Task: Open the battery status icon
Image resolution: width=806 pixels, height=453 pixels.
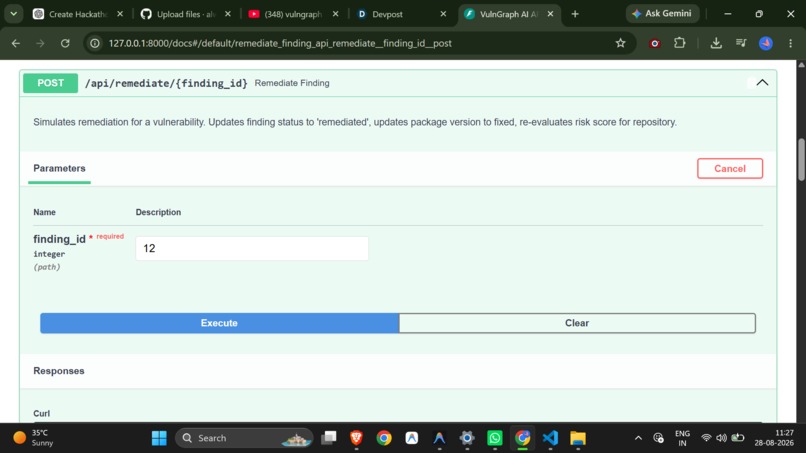Action: click(x=738, y=438)
